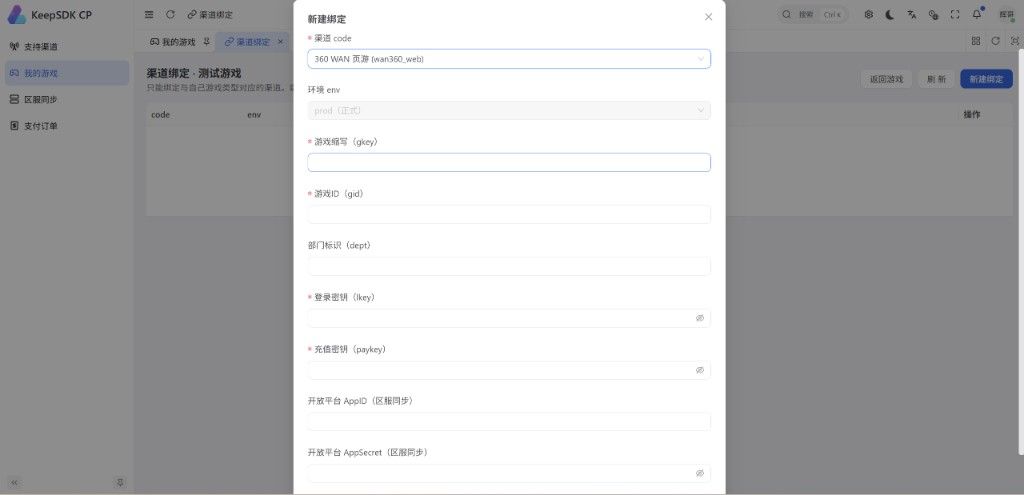Close the 新建绑定 dialog
The image size is (1024, 495).
[x=709, y=17]
